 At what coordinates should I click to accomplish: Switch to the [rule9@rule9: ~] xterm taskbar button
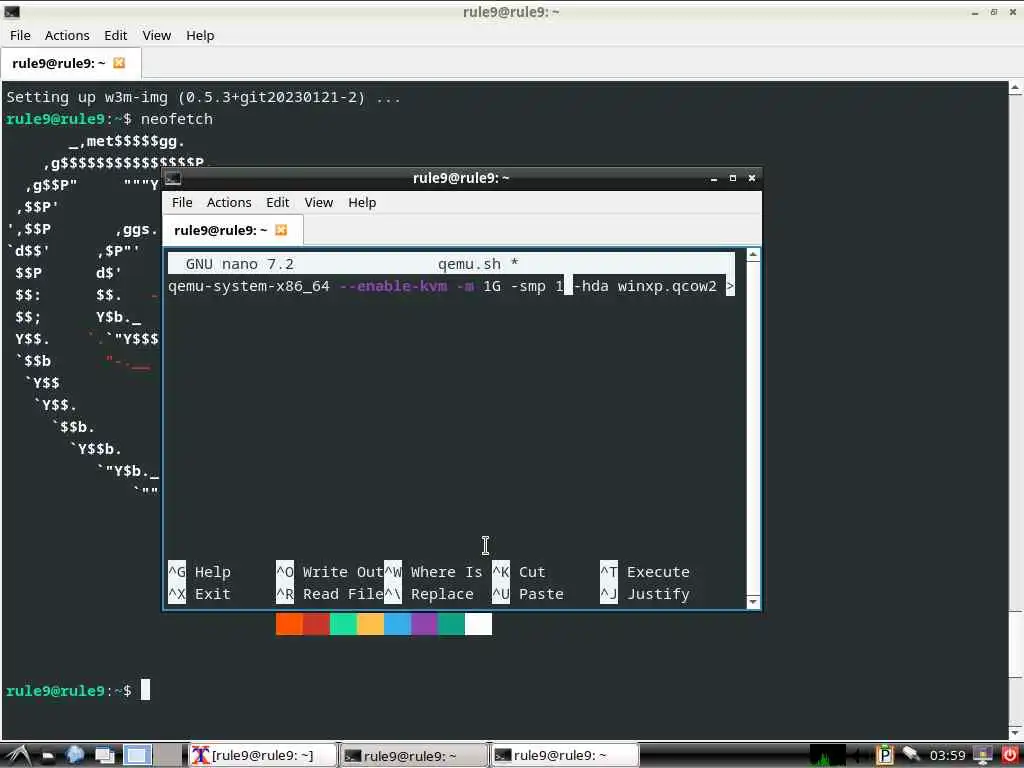263,756
